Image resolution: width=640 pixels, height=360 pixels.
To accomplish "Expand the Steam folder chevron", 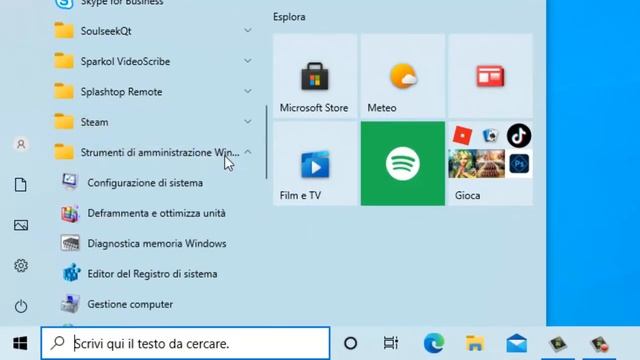I will pyautogui.click(x=248, y=122).
